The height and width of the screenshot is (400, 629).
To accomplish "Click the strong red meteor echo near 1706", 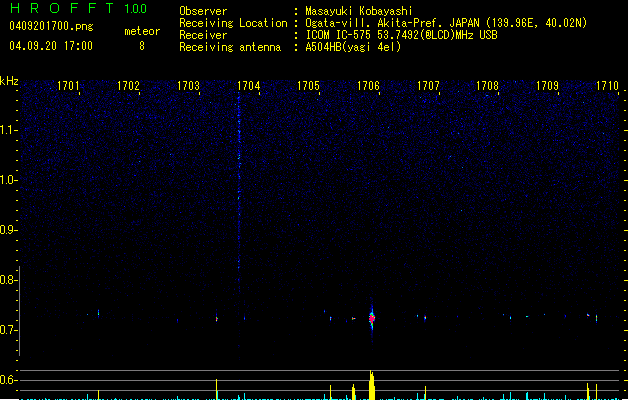I will 372,319.
